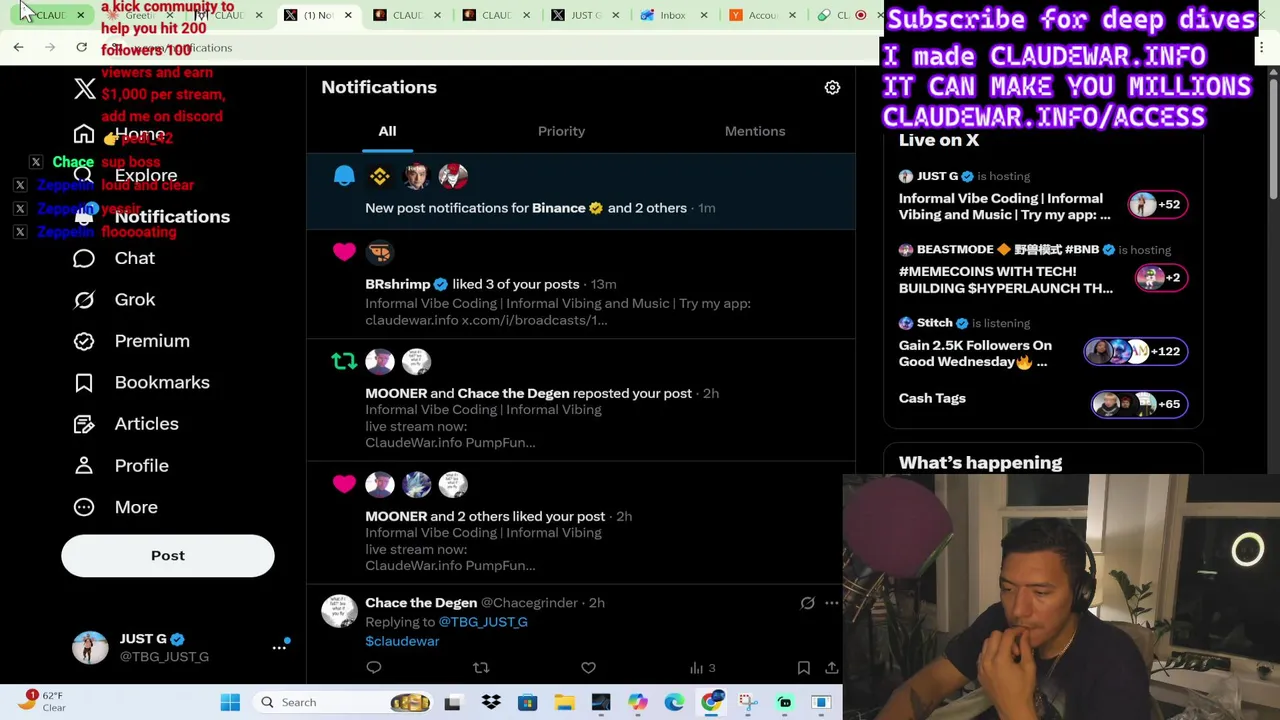Open Notifications settings gear

coord(832,87)
